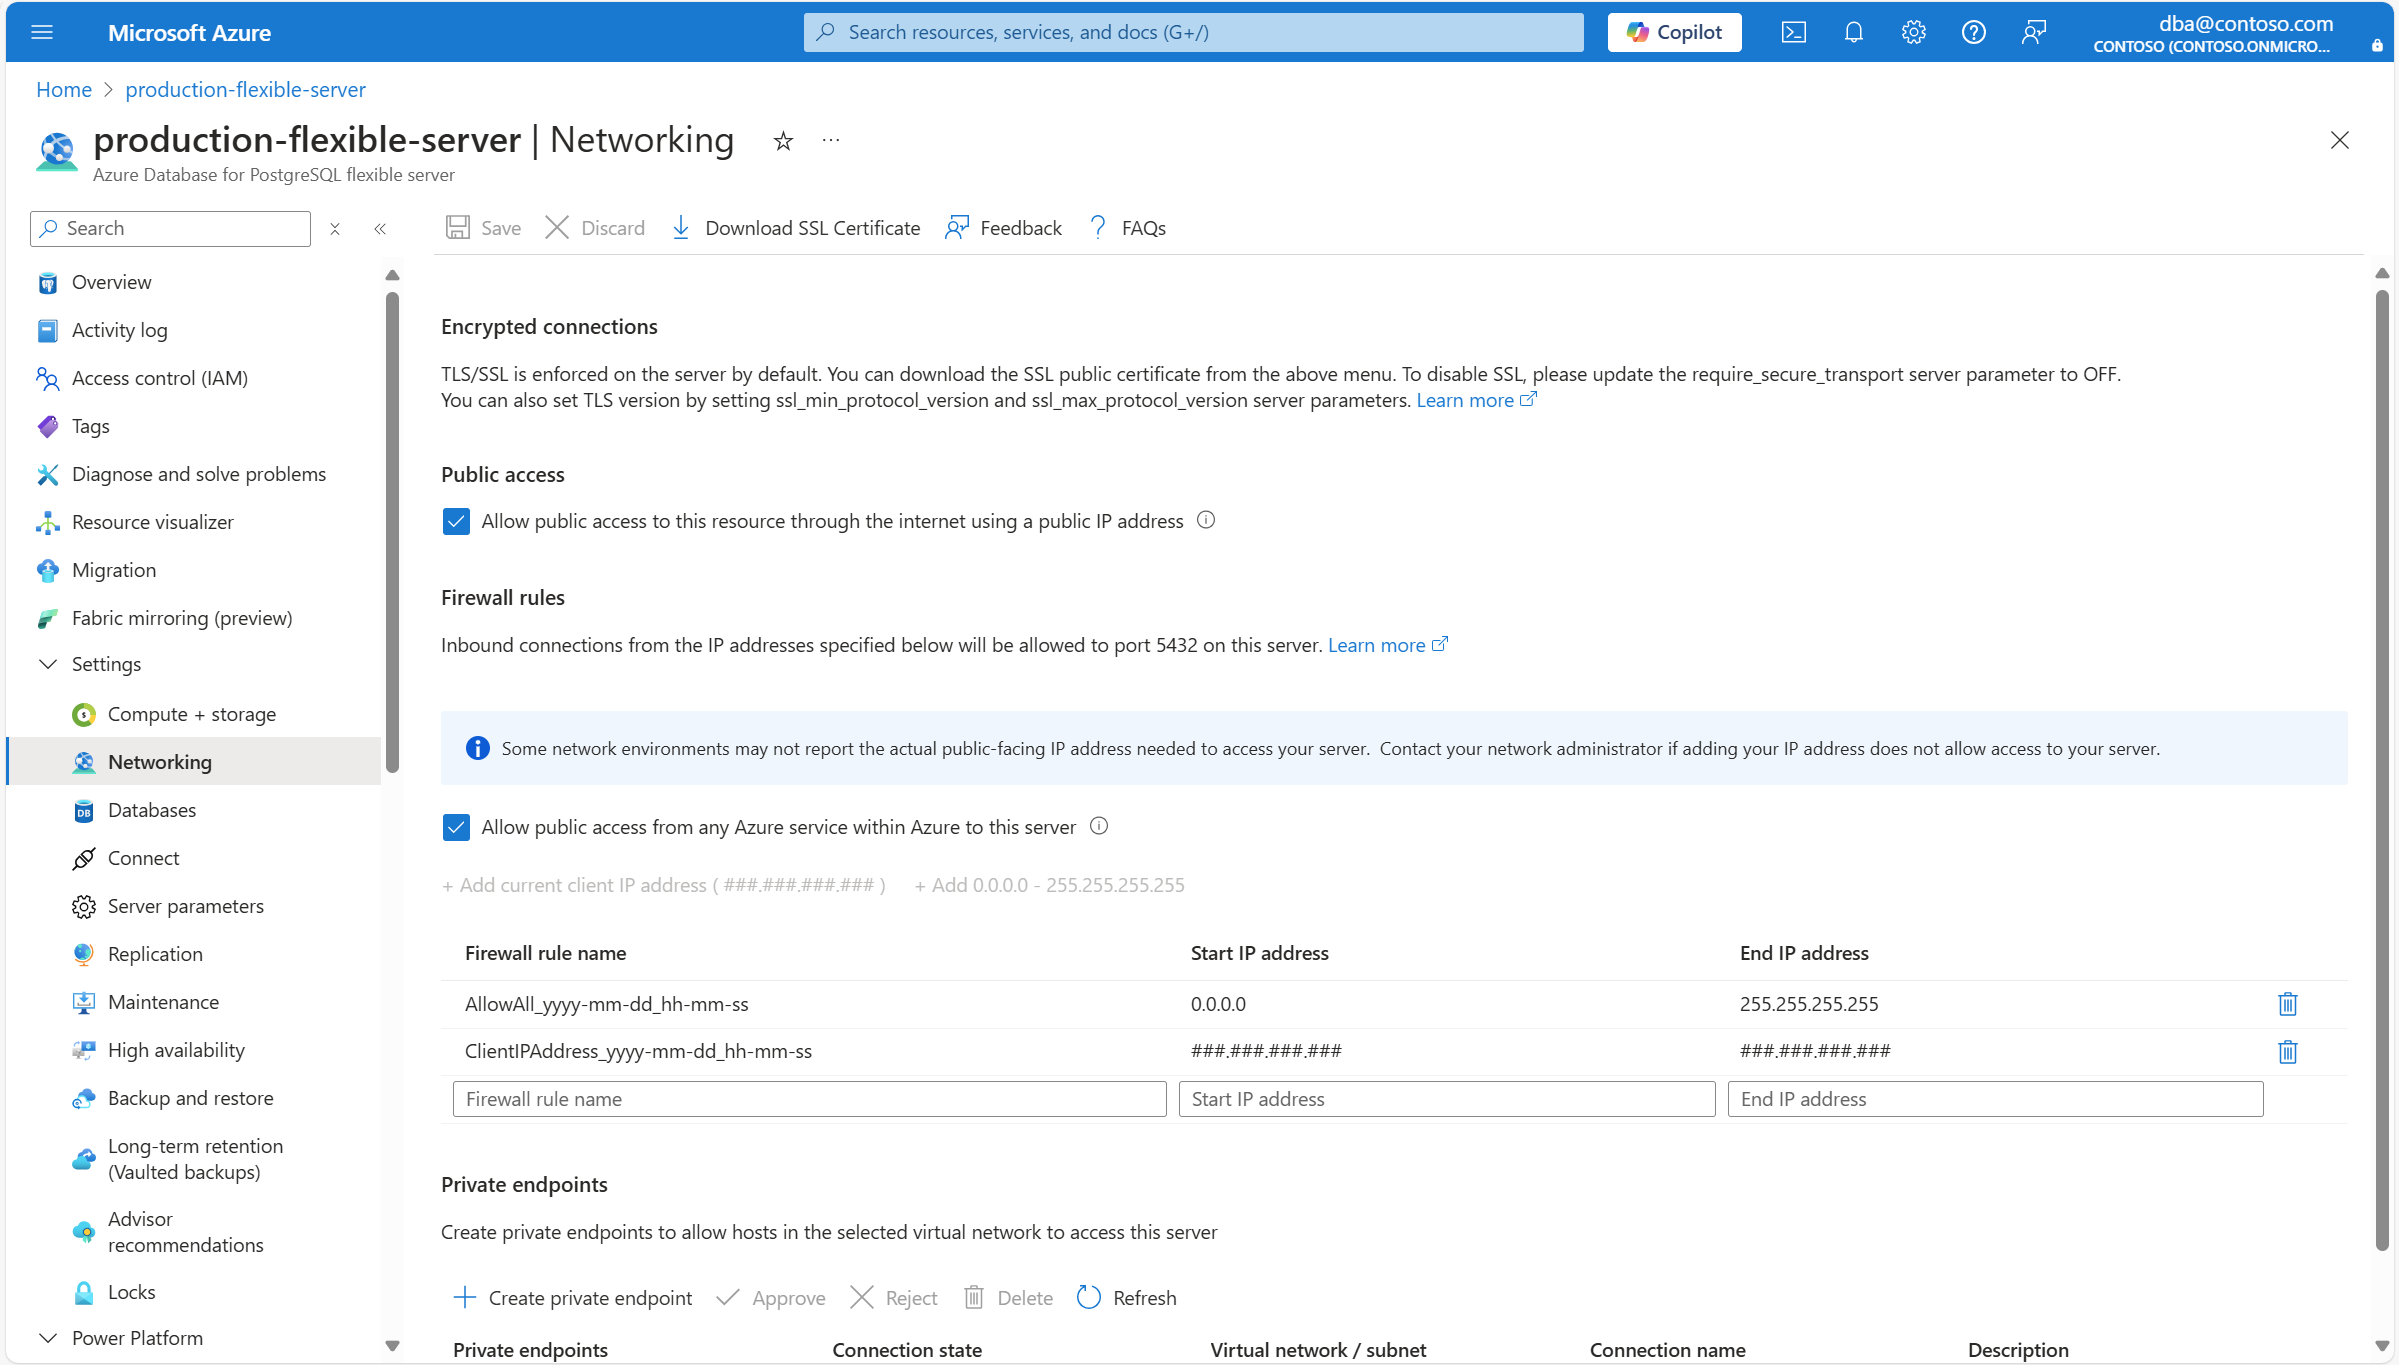The height and width of the screenshot is (1365, 2399).
Task: Open Copilot in Azure
Action: point(1673,31)
